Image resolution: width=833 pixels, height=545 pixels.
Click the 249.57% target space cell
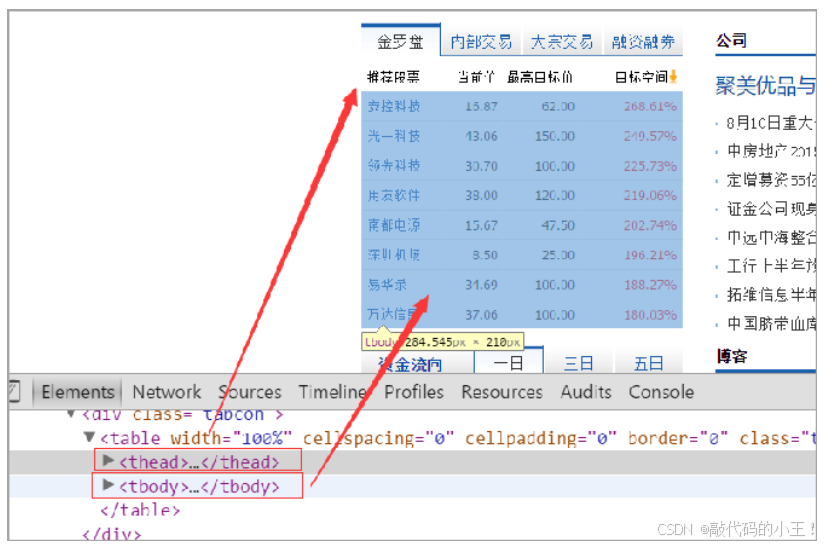tap(650, 136)
